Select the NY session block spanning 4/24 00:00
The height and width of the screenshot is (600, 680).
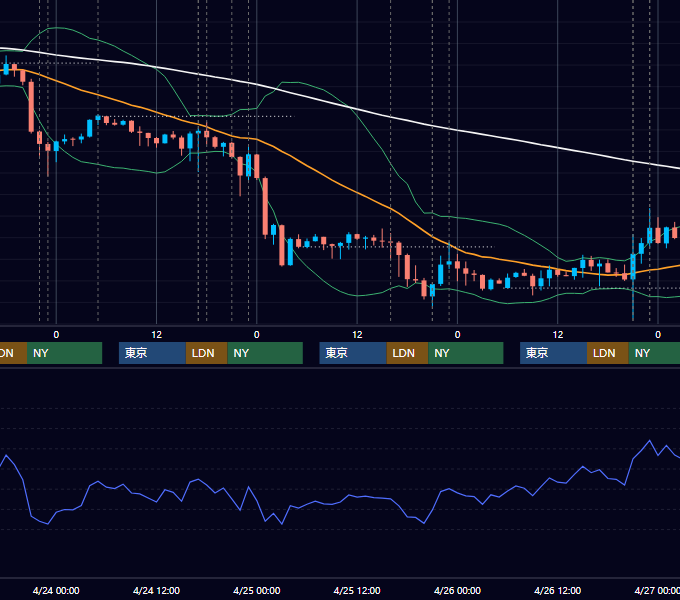(x=64, y=353)
